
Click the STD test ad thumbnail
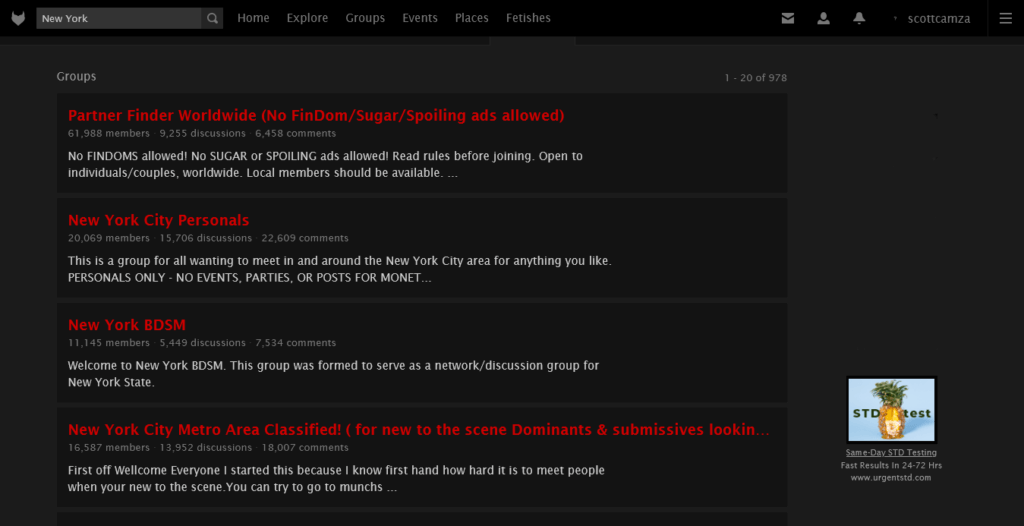point(891,410)
